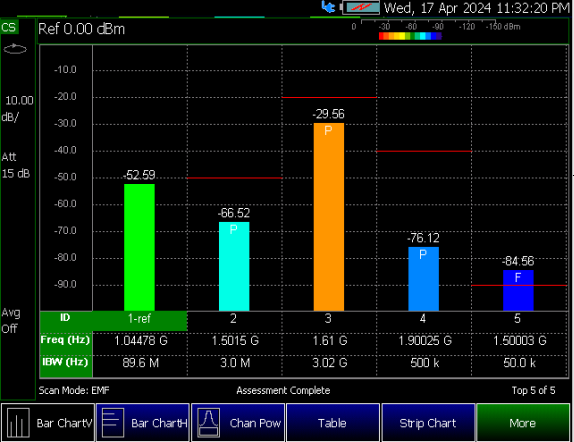Switch to Bar ChartH view
The height and width of the screenshot is (442, 574).
coord(143,423)
